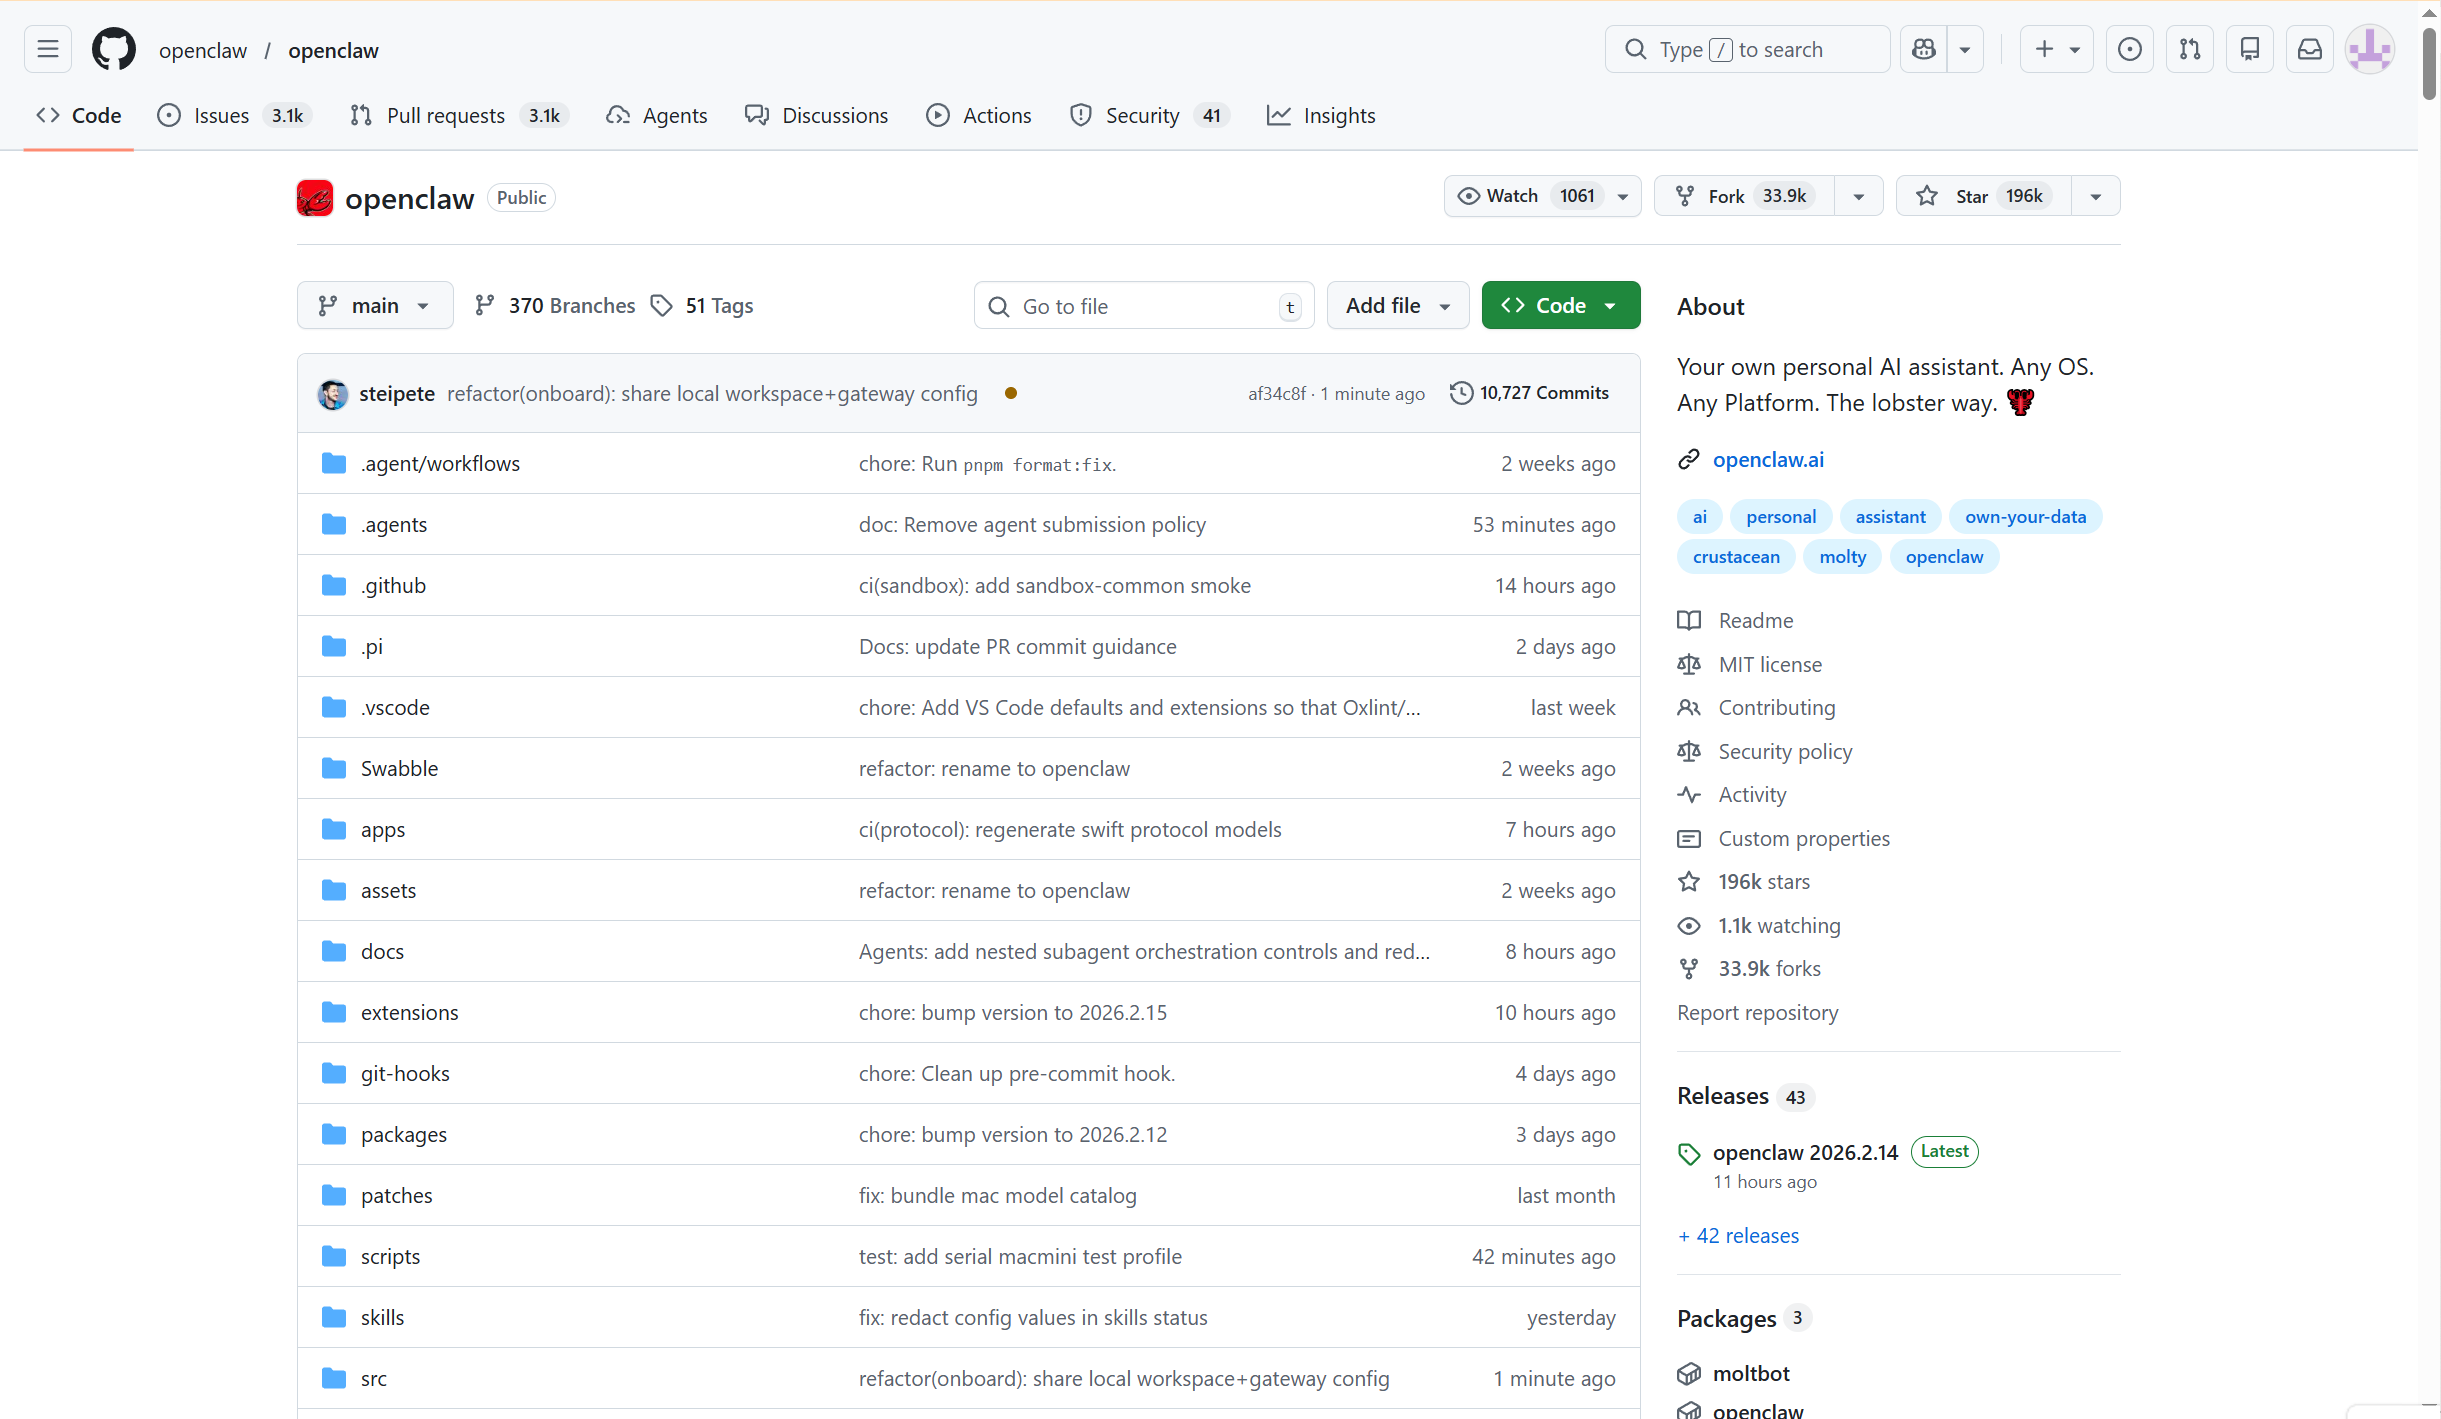Toggle Watch on the repository
The height and width of the screenshot is (1419, 2441).
click(x=1543, y=196)
